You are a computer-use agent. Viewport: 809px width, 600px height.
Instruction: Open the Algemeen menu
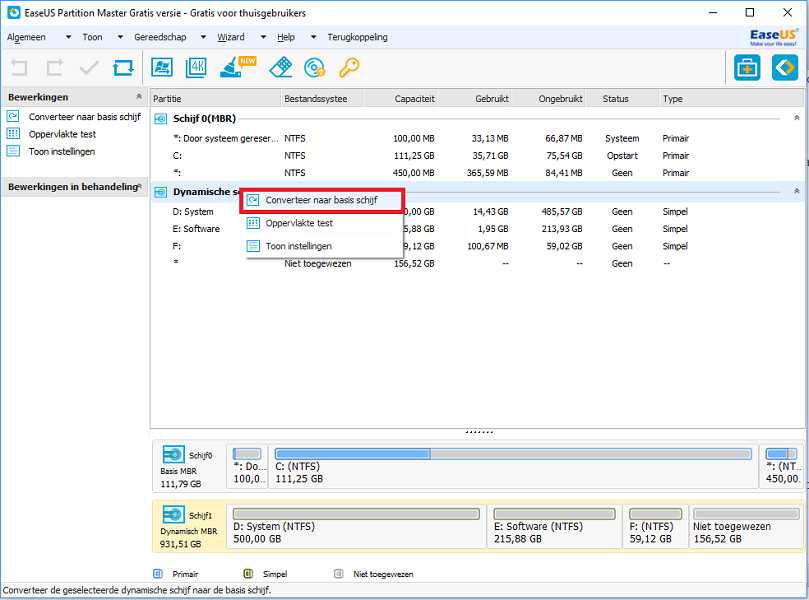point(26,37)
